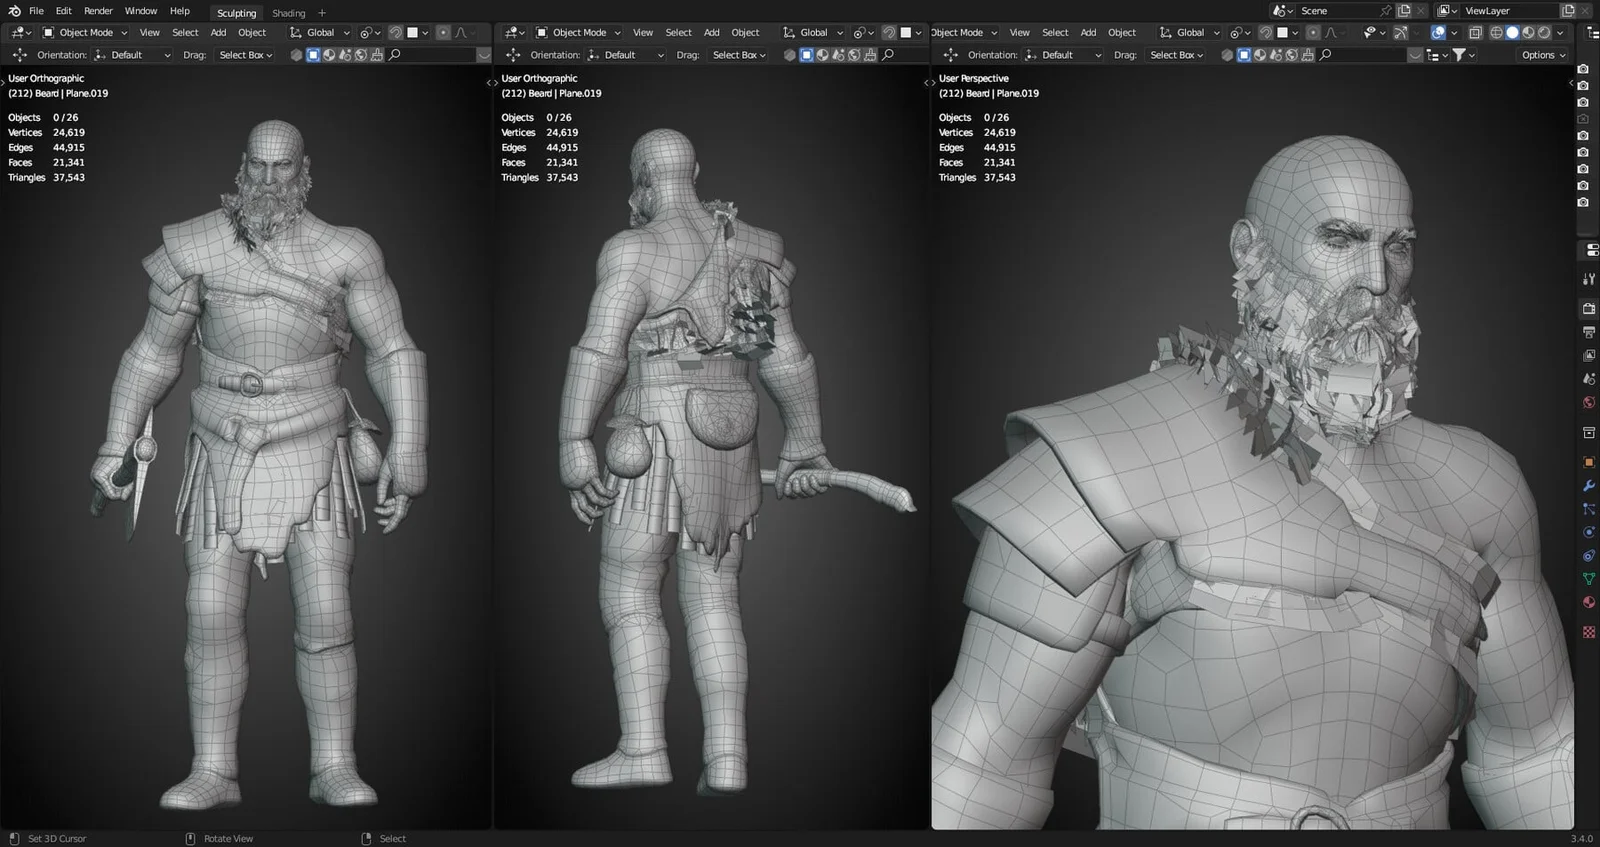1600x847 pixels.
Task: Toggle snapping magnet in left viewport
Action: point(396,32)
